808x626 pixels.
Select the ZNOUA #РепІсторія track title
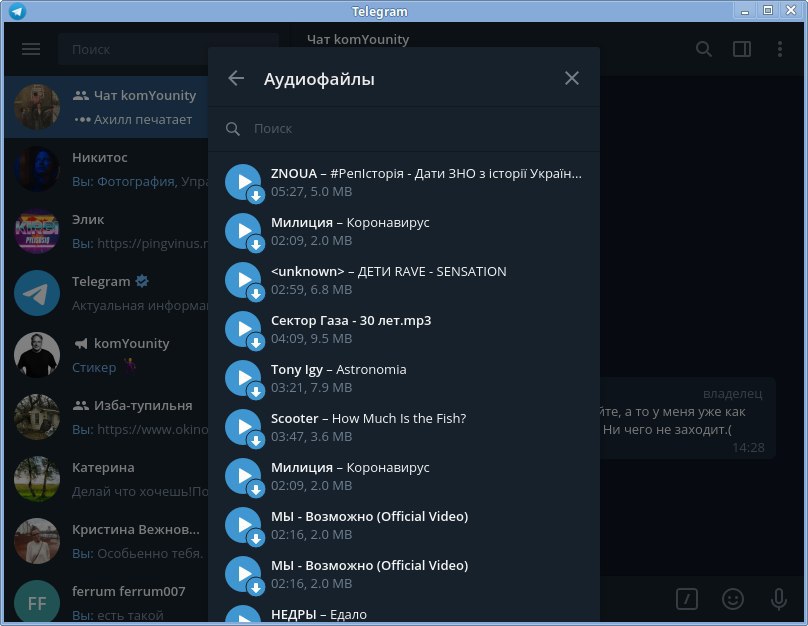tap(426, 174)
